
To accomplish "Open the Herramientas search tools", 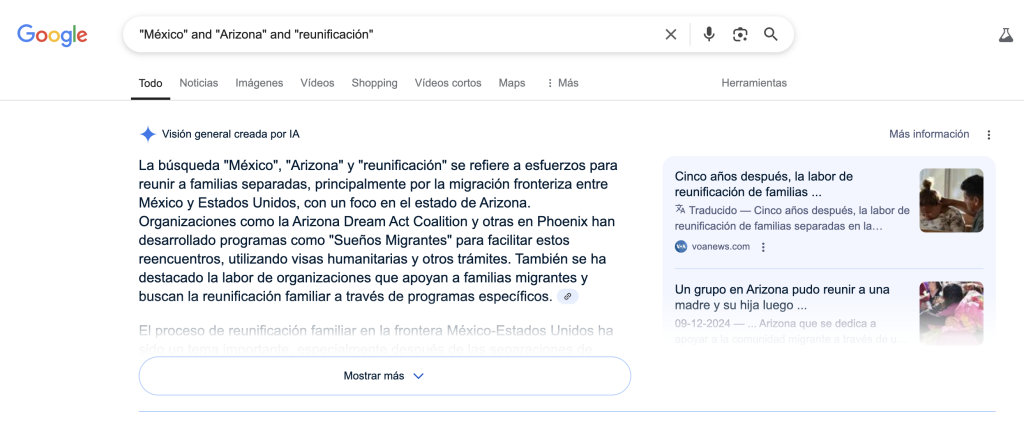I will coord(754,83).
